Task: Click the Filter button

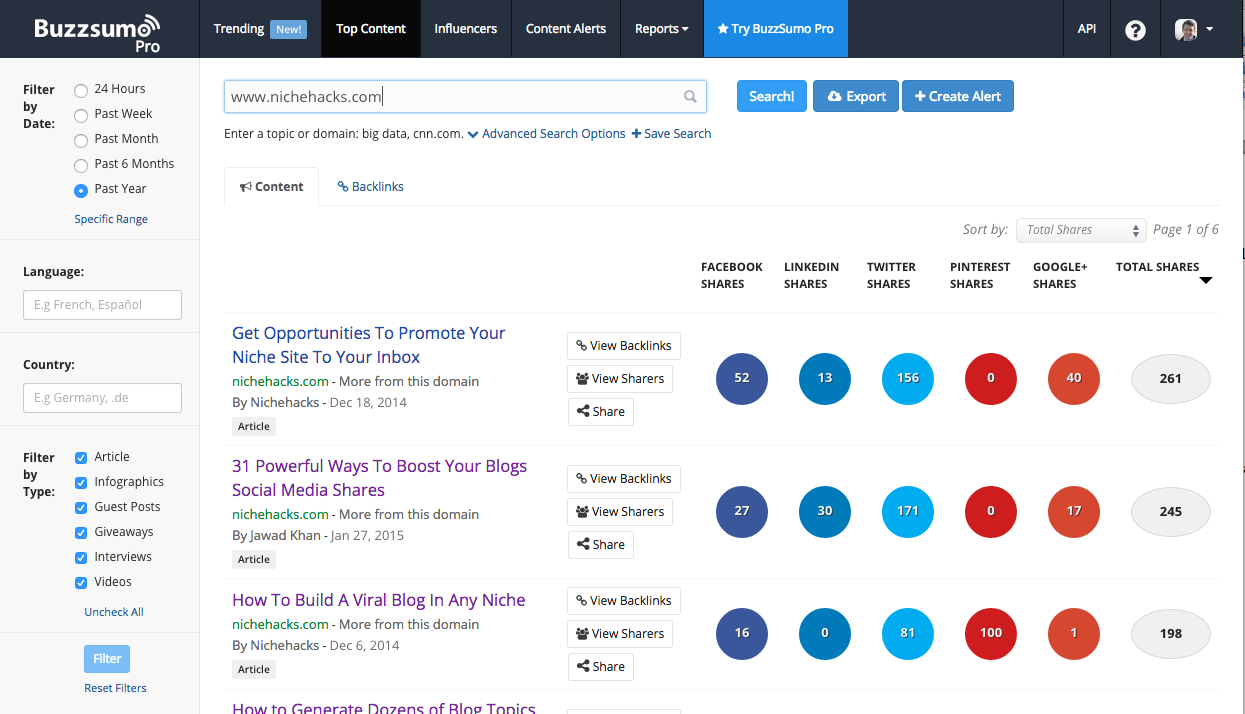Action: click(x=107, y=659)
